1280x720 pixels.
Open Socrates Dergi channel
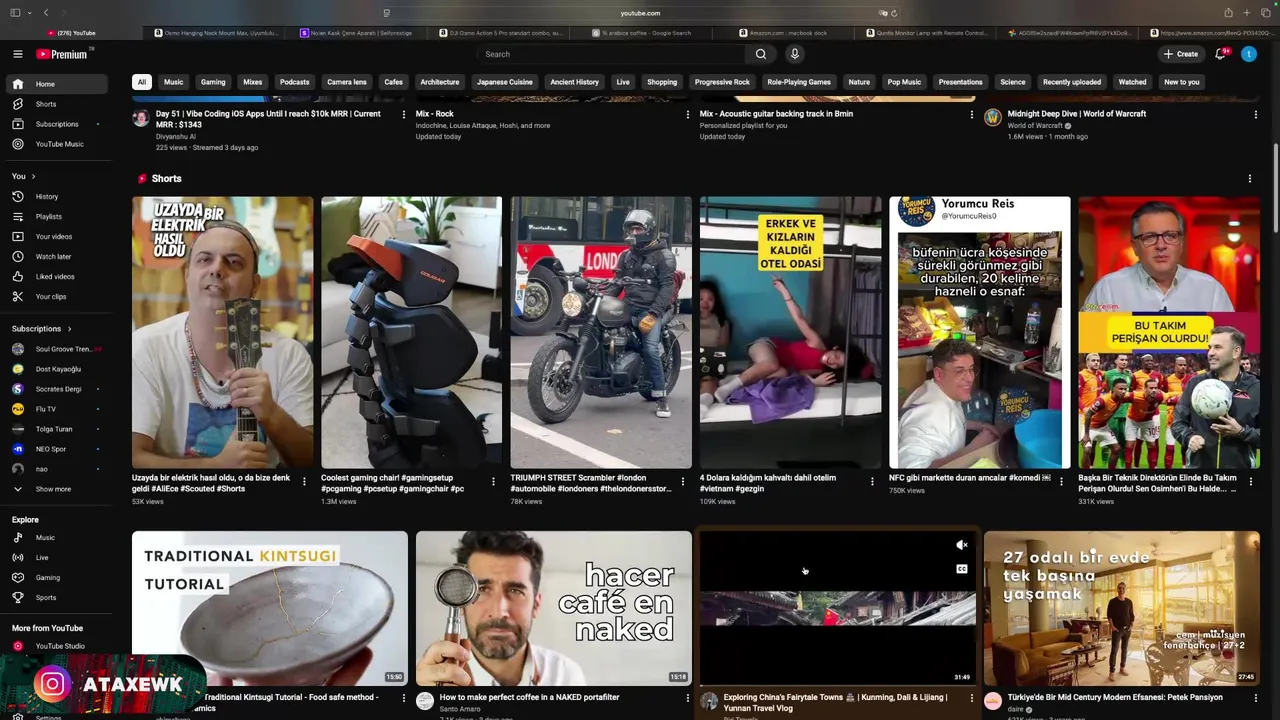[57, 389]
